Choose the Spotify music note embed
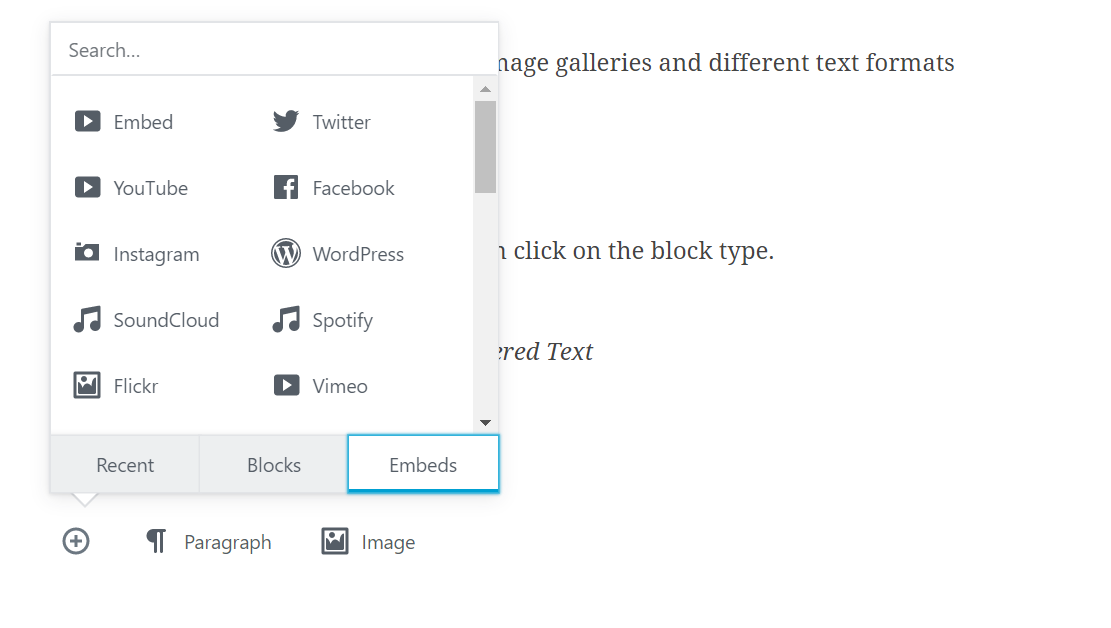Screen dimensions: 1111x628 [286, 320]
